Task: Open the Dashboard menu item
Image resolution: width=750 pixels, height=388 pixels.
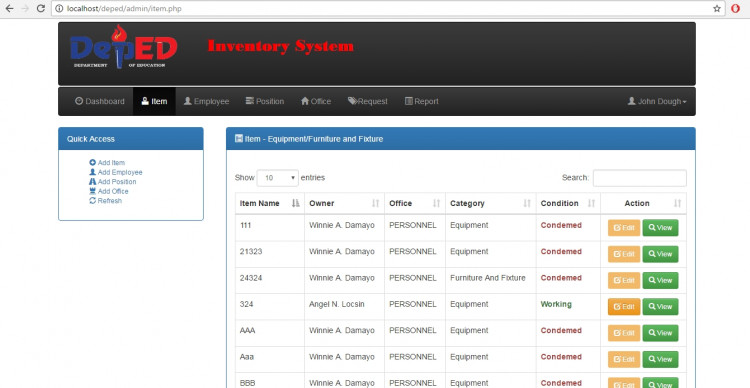Action: 99,101
